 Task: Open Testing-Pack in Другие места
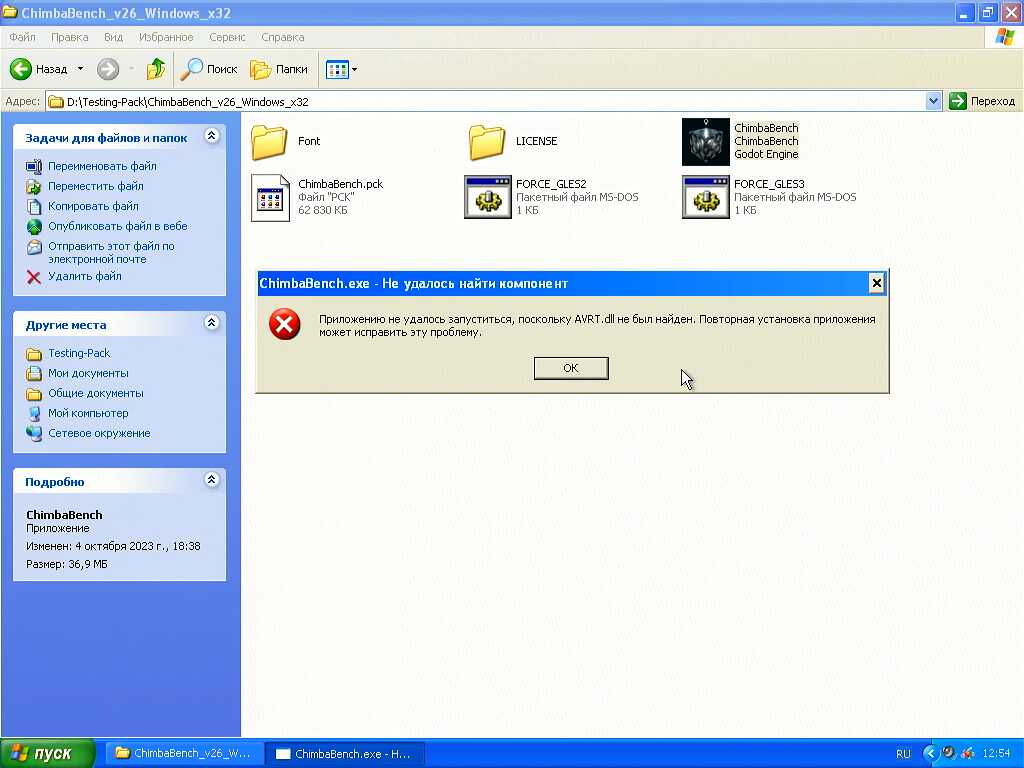point(79,353)
